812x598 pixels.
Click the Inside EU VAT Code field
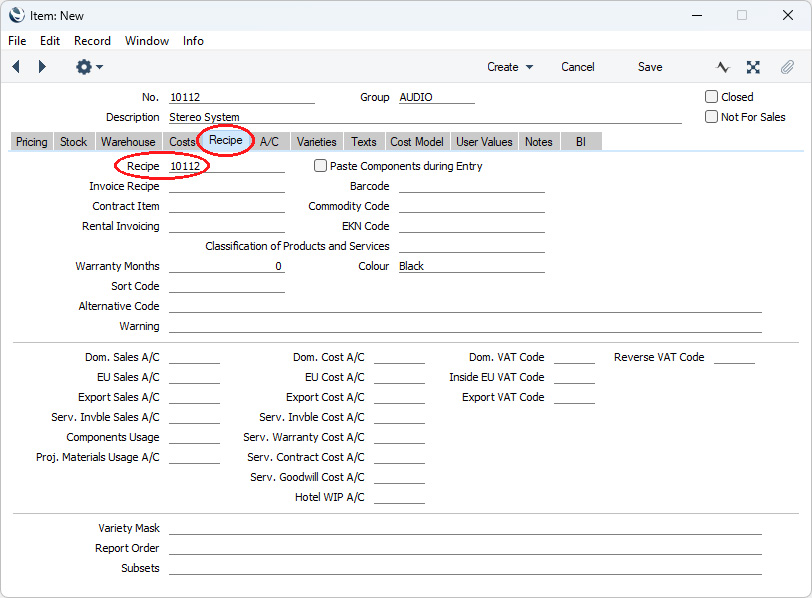point(574,377)
